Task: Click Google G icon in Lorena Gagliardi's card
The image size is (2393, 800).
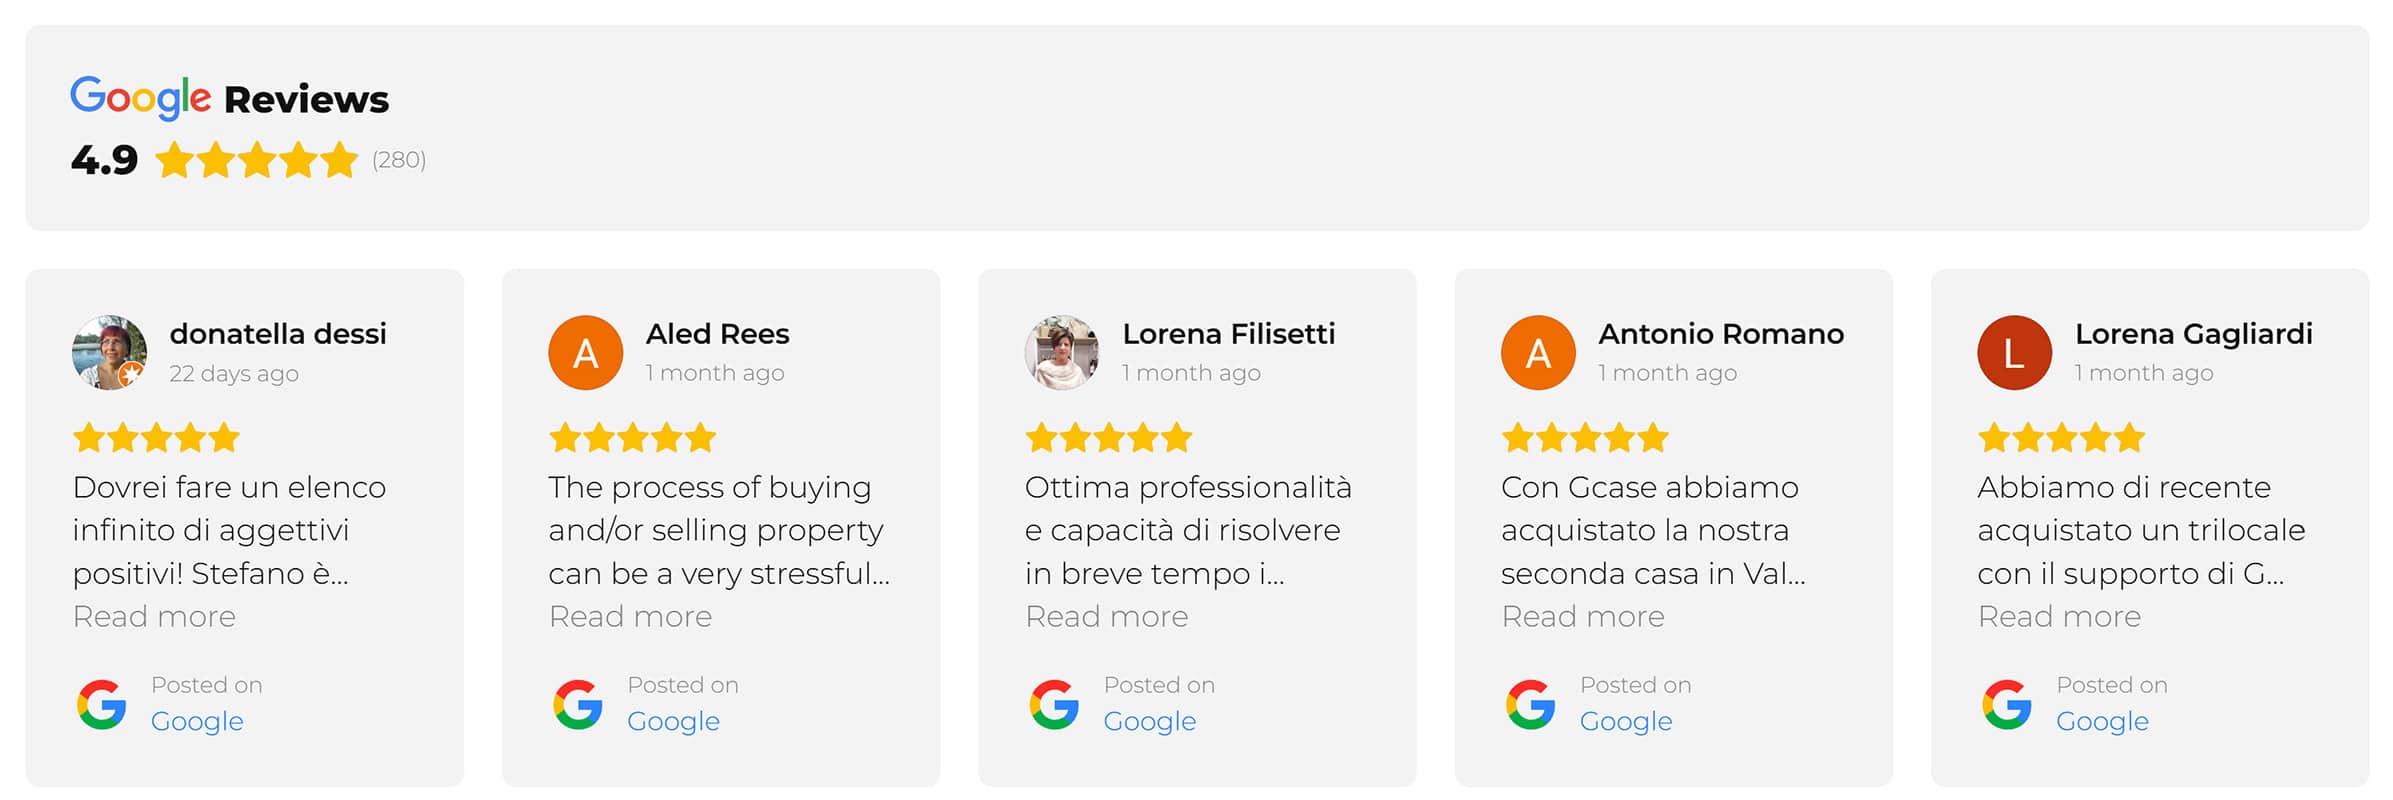Action: [x=2006, y=704]
